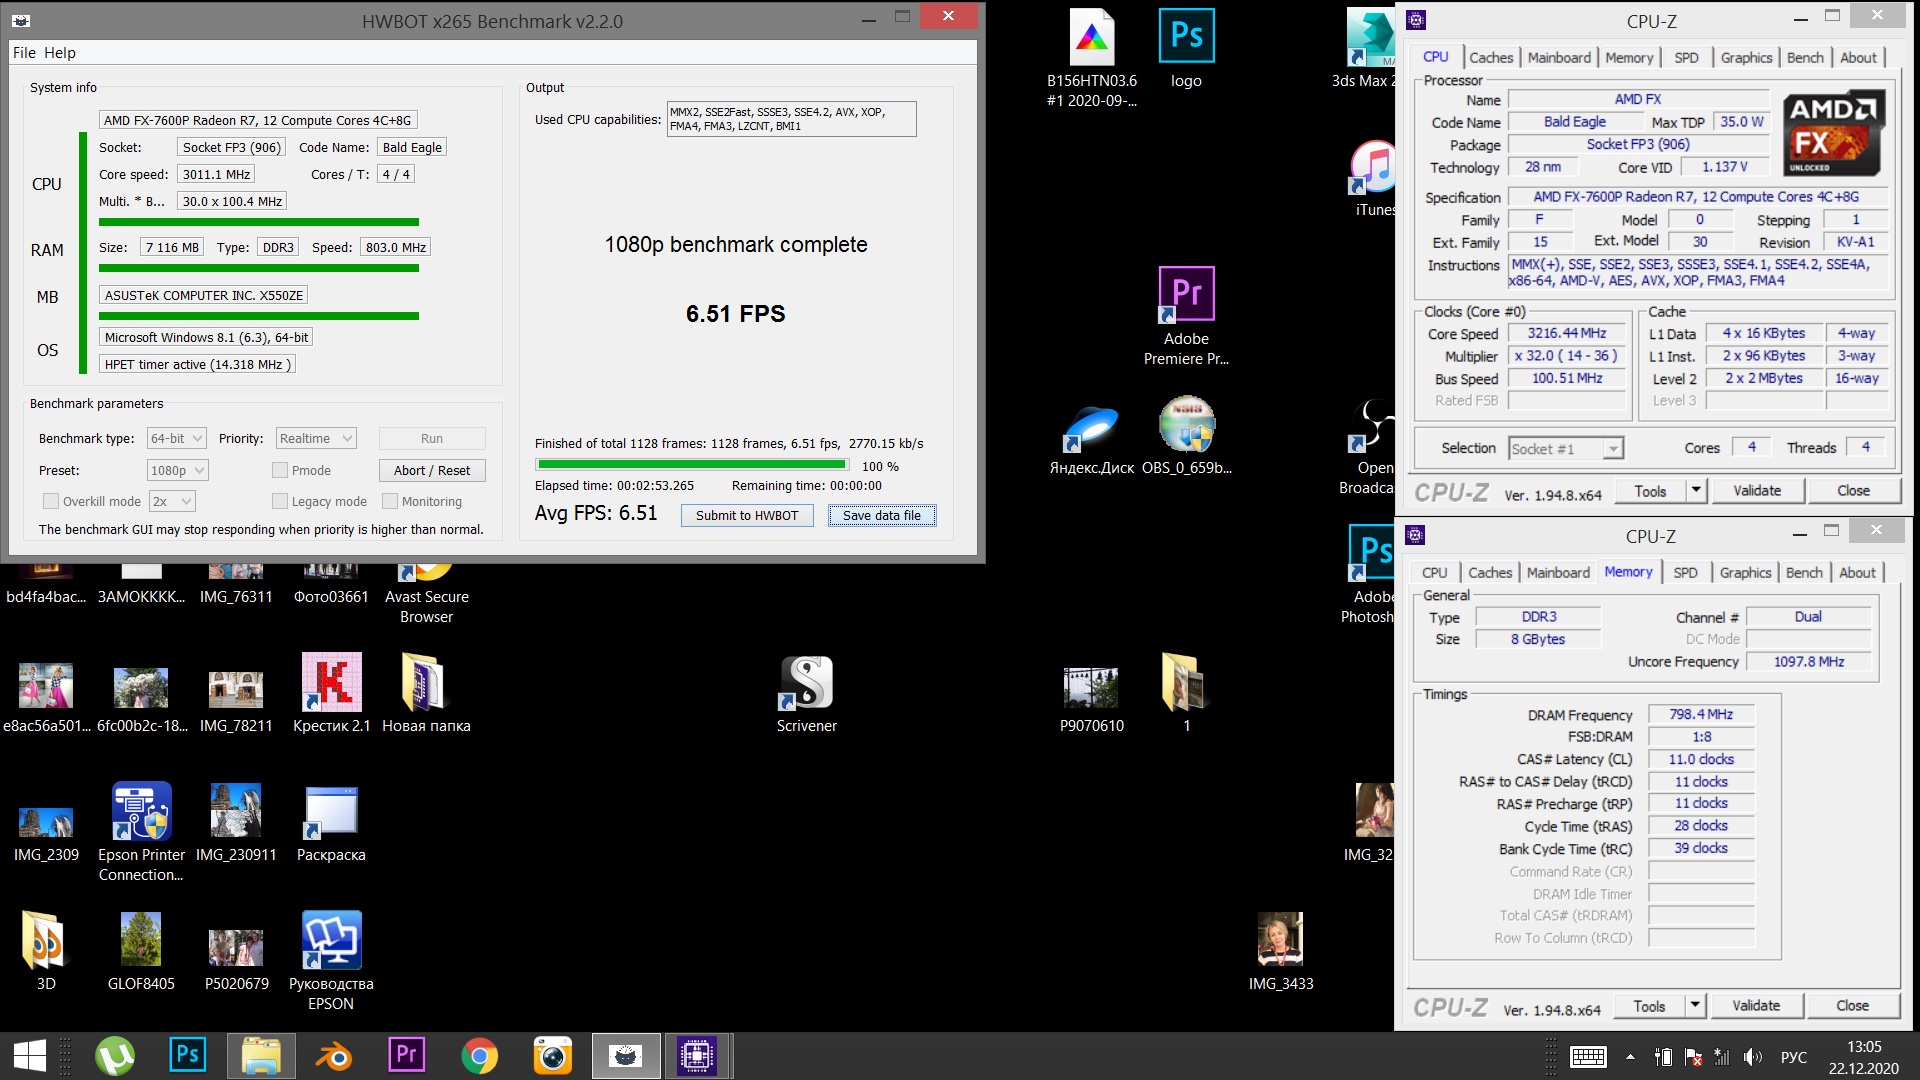Open the folder named 1 on desktop
This screenshot has width=1920, height=1080.
tap(1186, 693)
